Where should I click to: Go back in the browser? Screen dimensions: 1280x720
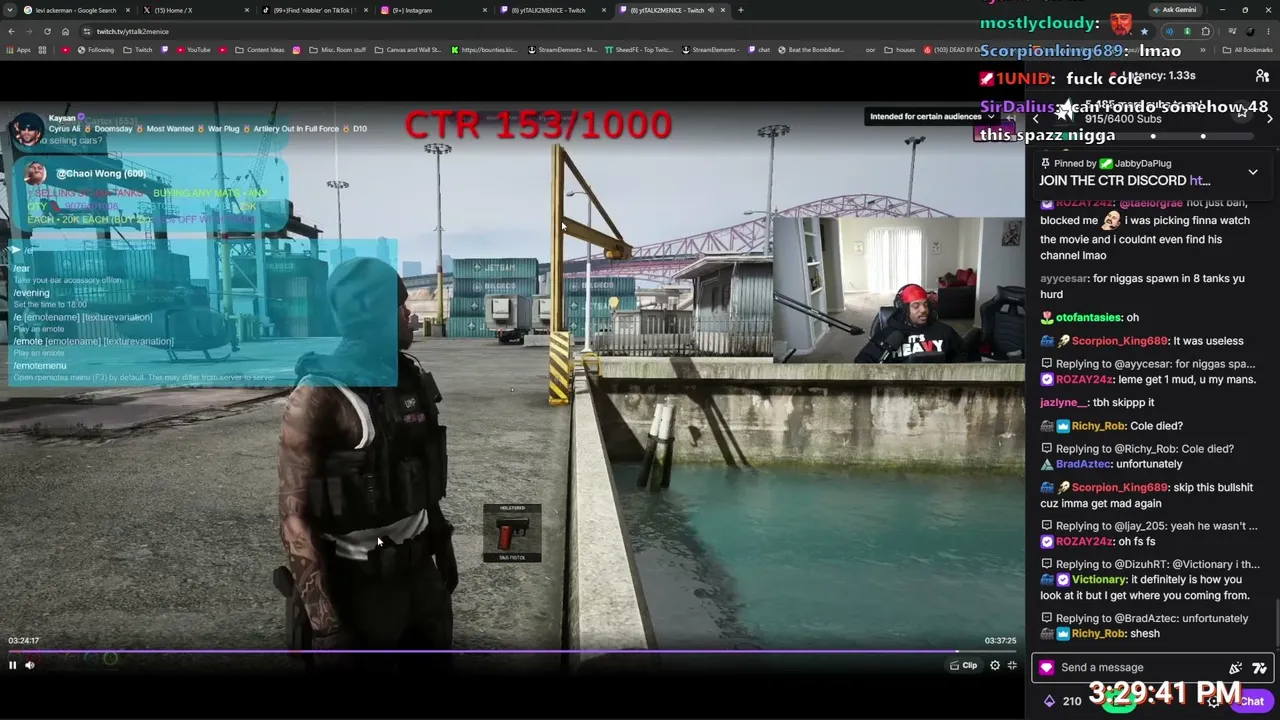[x=11, y=31]
